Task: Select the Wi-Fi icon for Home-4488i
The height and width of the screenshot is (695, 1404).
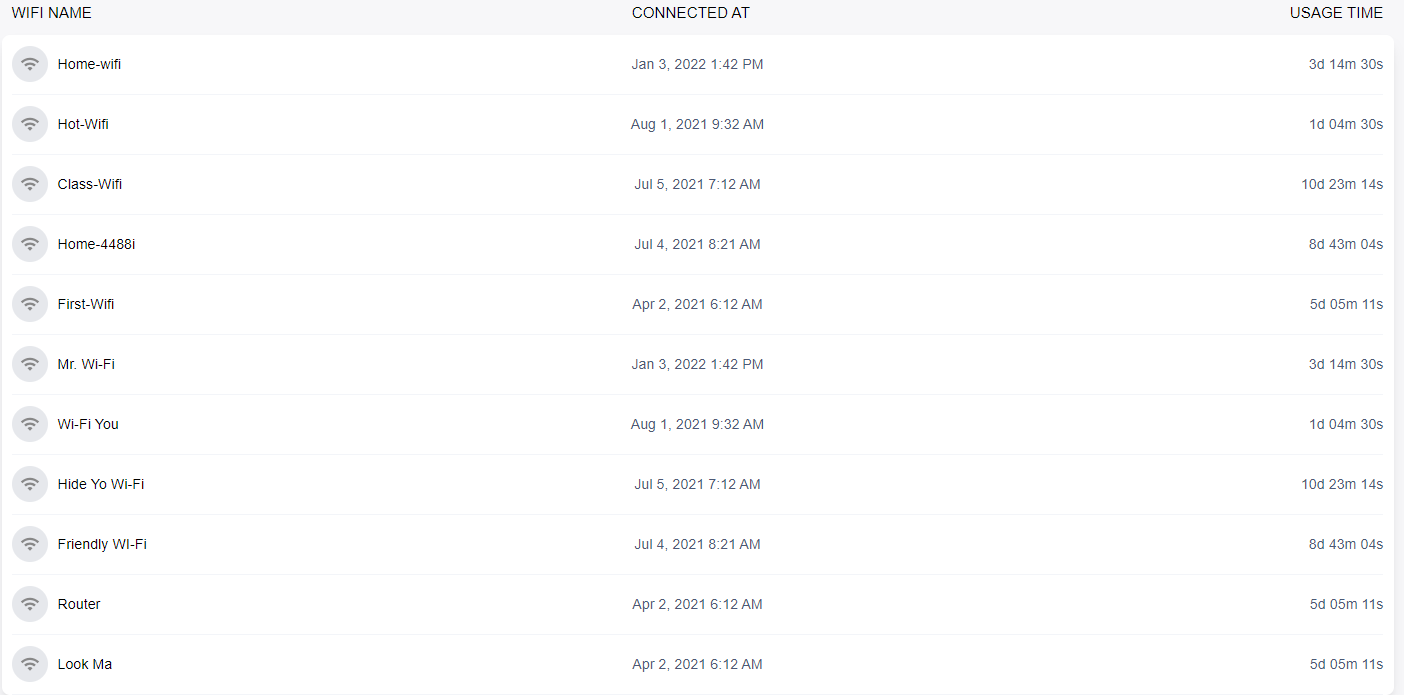Action: tap(30, 243)
